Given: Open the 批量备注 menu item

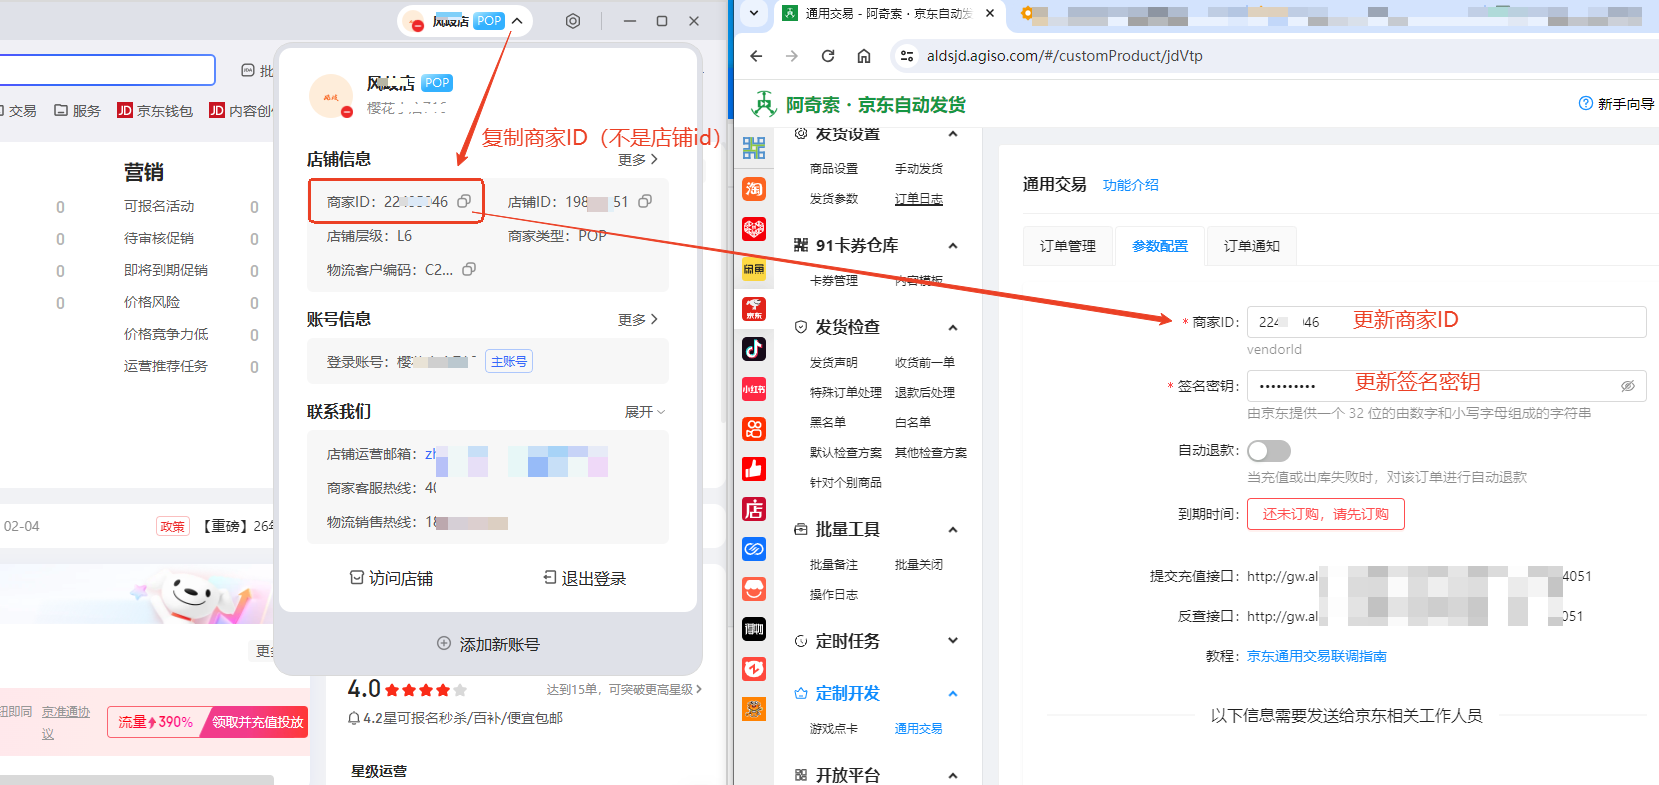Looking at the screenshot, I should pos(834,565).
